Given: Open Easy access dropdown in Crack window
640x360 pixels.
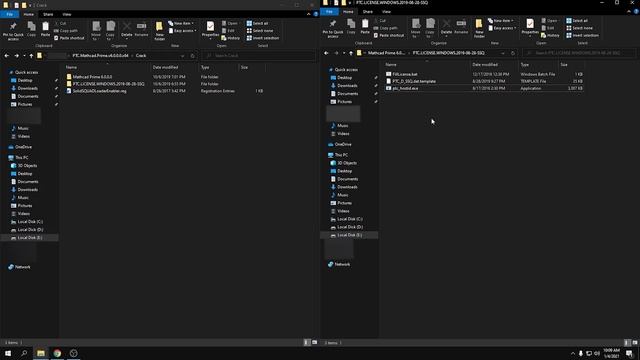Looking at the screenshot, I should click(x=182, y=31).
